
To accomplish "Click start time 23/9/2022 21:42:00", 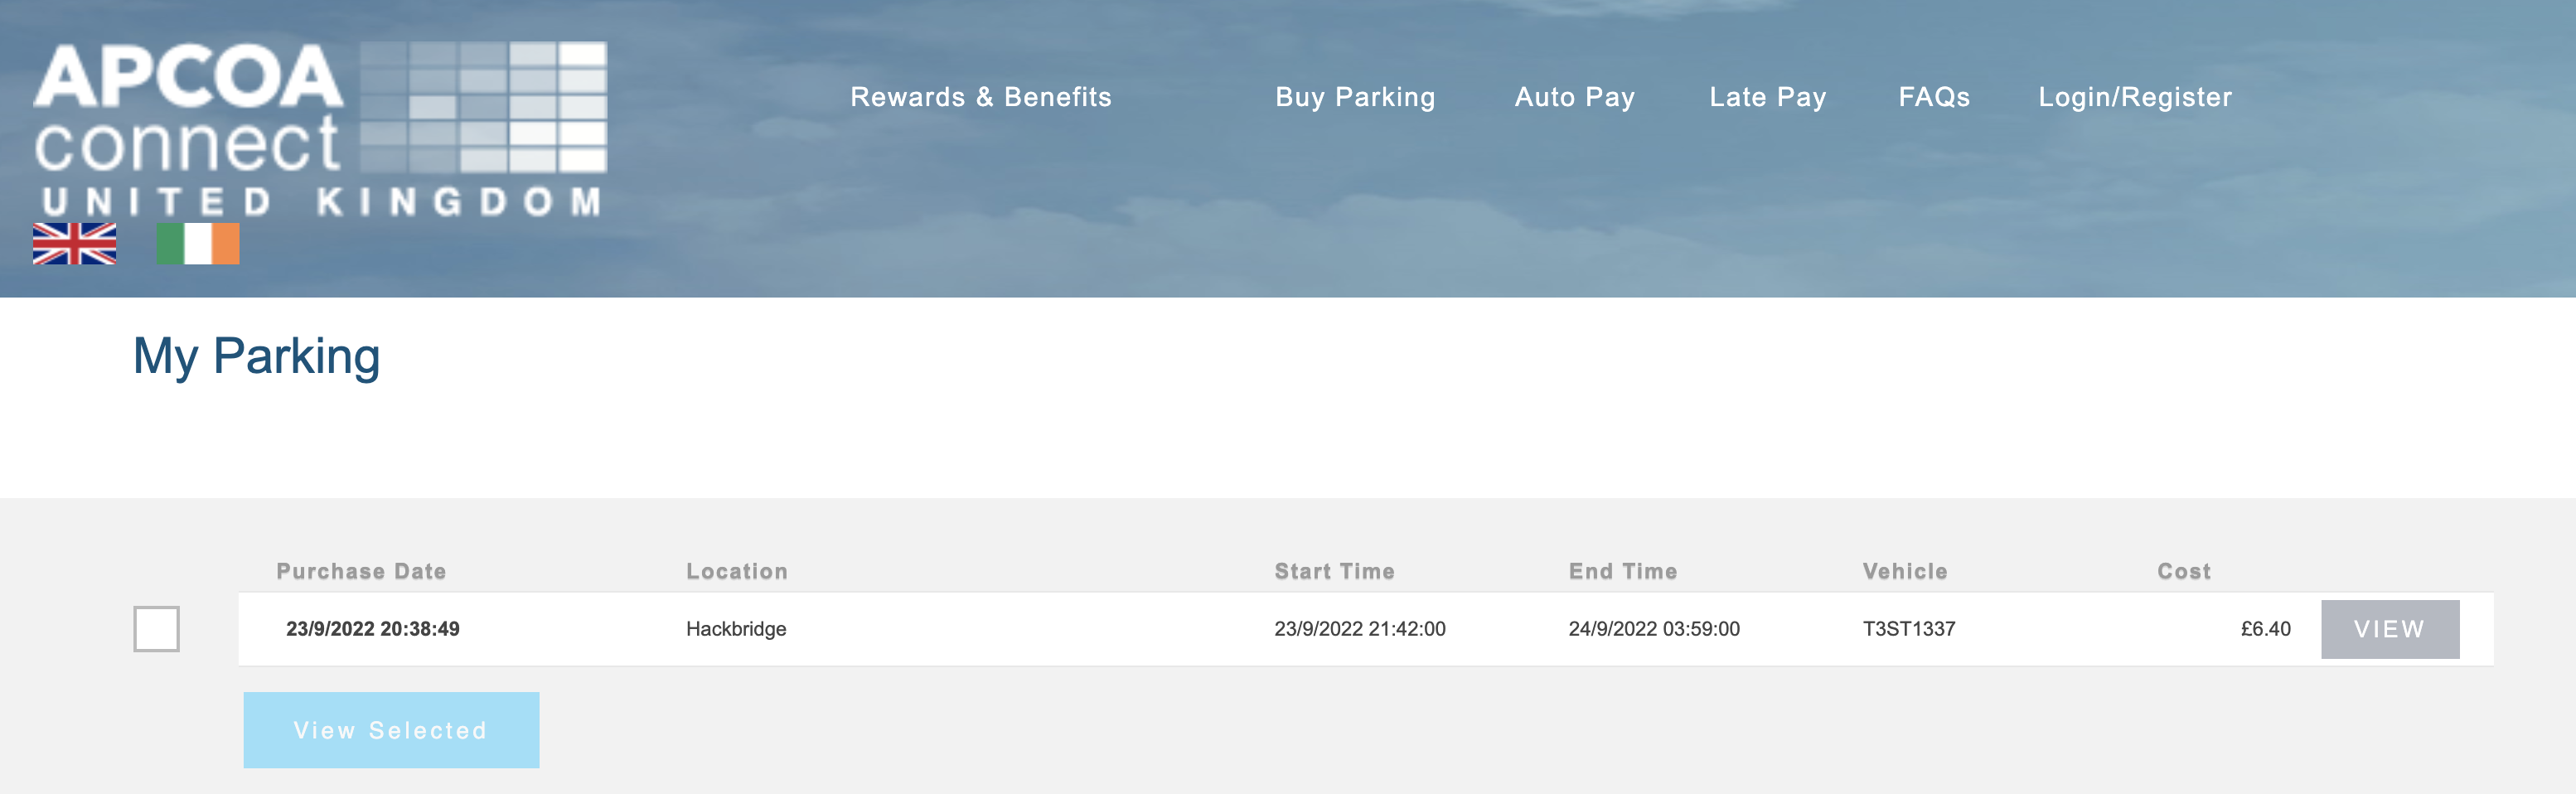I will (1360, 629).
